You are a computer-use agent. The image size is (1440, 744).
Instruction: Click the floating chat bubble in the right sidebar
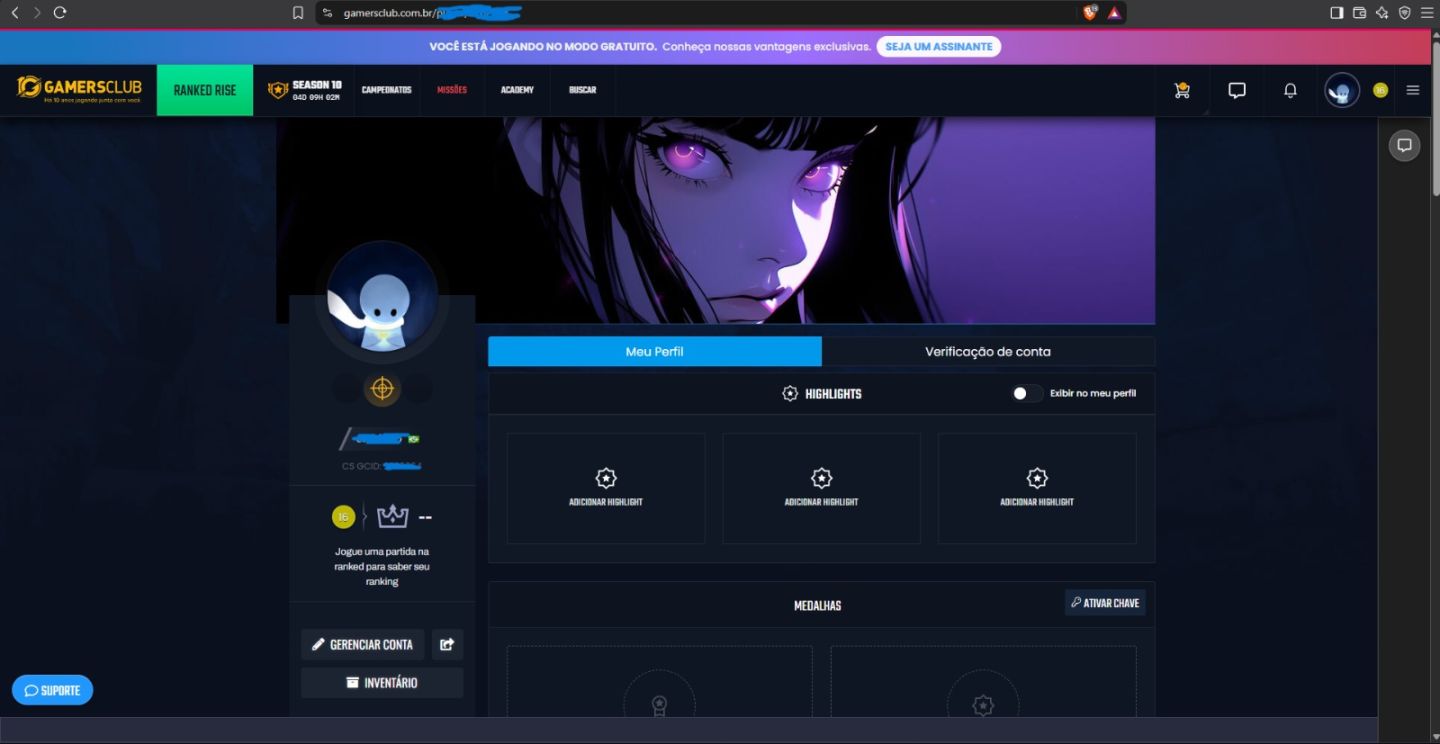(x=1404, y=145)
